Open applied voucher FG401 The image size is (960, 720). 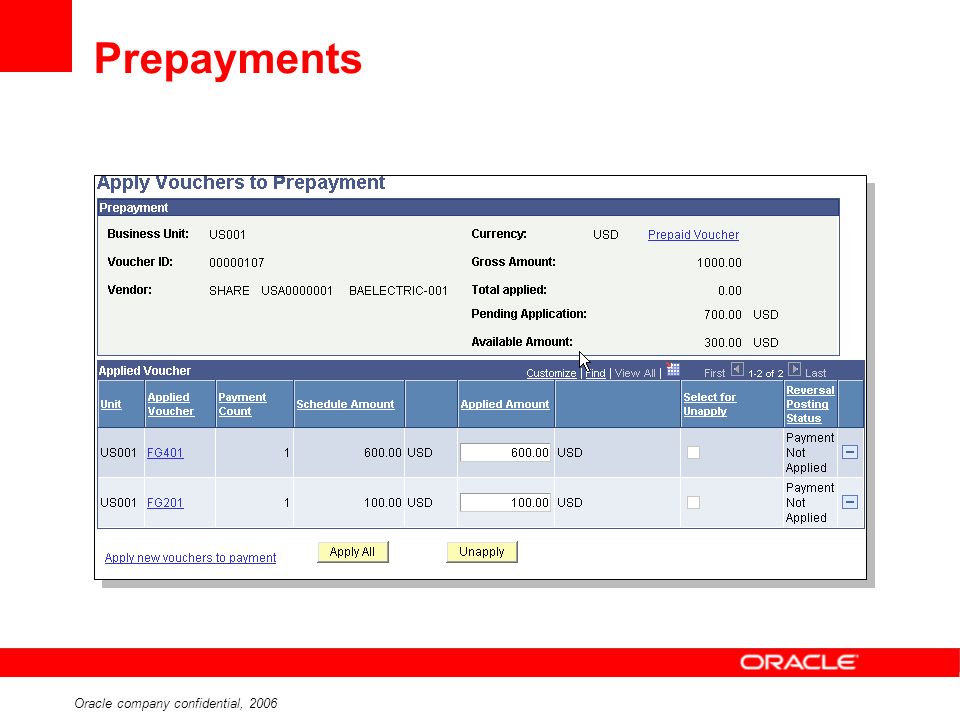pyautogui.click(x=165, y=452)
